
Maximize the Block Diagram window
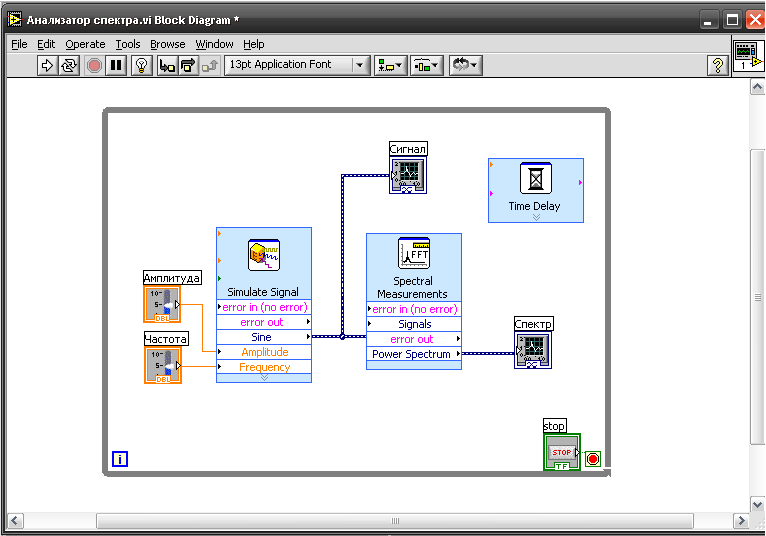pyautogui.click(x=732, y=20)
